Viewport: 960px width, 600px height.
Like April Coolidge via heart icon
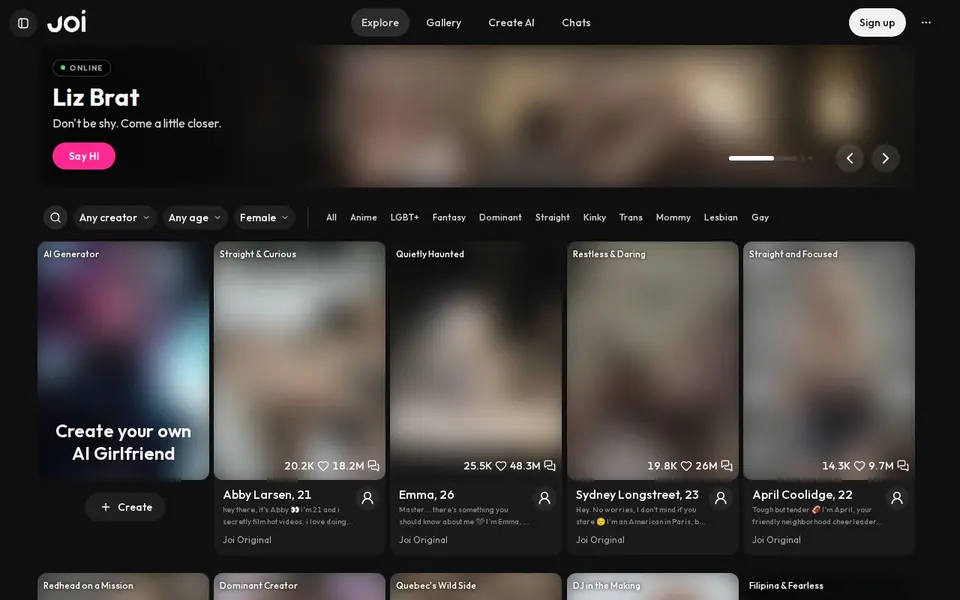[x=860, y=466]
